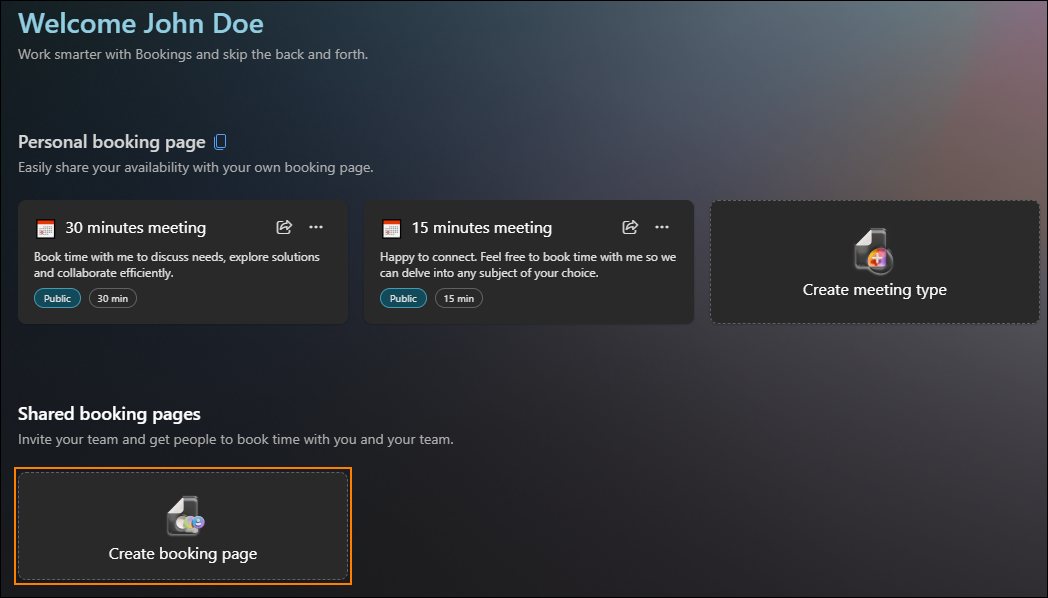The width and height of the screenshot is (1048, 598).
Task: Click the Create booking page icon
Action: [x=185, y=516]
